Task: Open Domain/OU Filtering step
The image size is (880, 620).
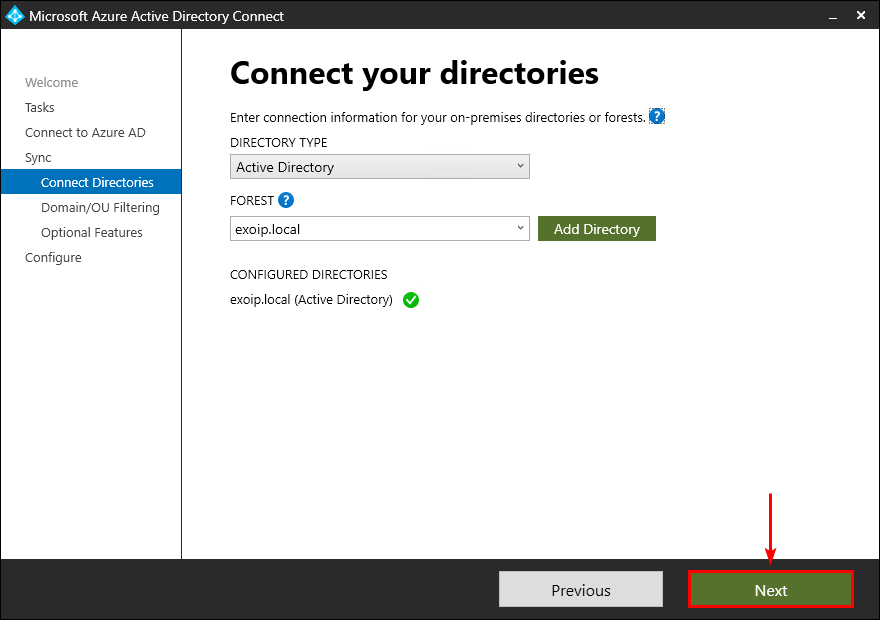Action: [x=100, y=208]
